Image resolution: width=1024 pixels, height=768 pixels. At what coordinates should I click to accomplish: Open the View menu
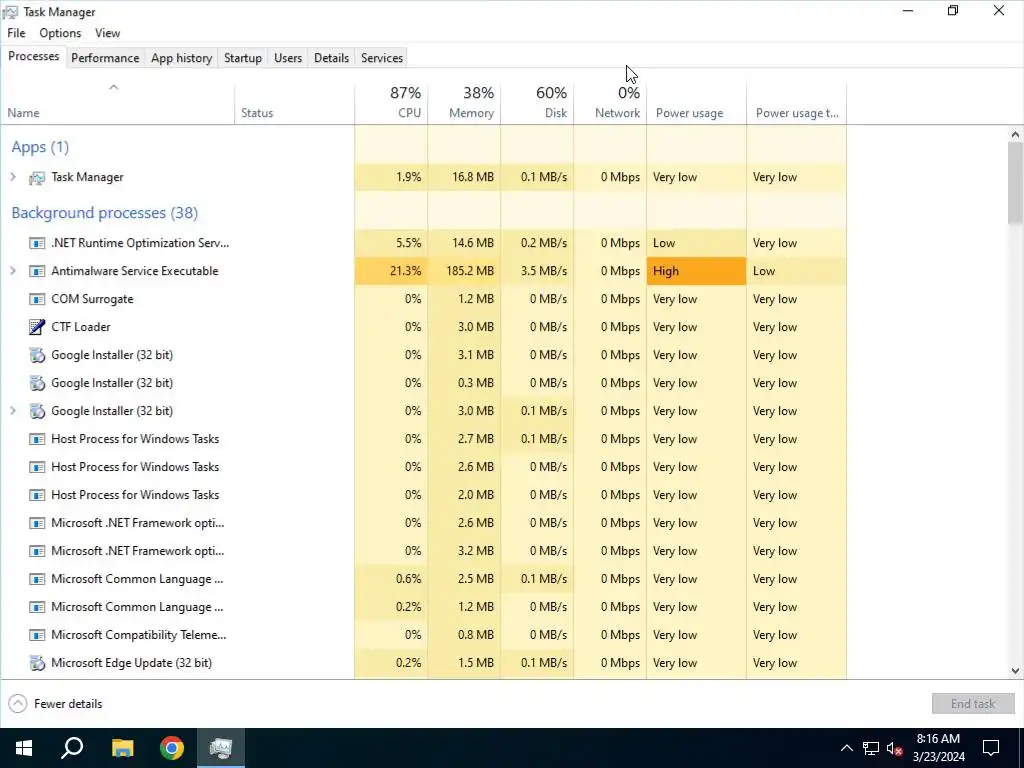107,33
